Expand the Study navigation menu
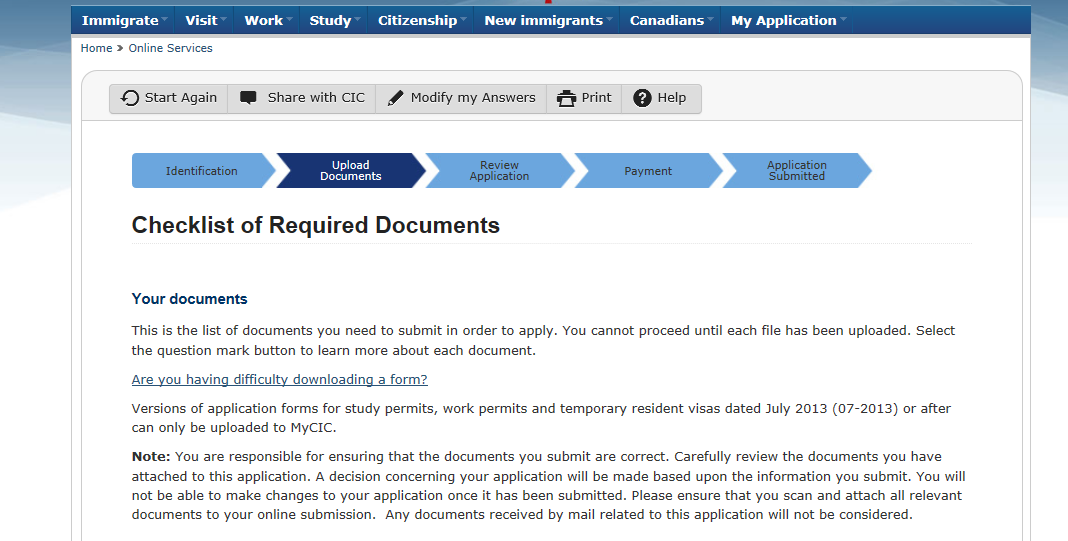Viewport: 1068px width, 541px height. pos(333,20)
